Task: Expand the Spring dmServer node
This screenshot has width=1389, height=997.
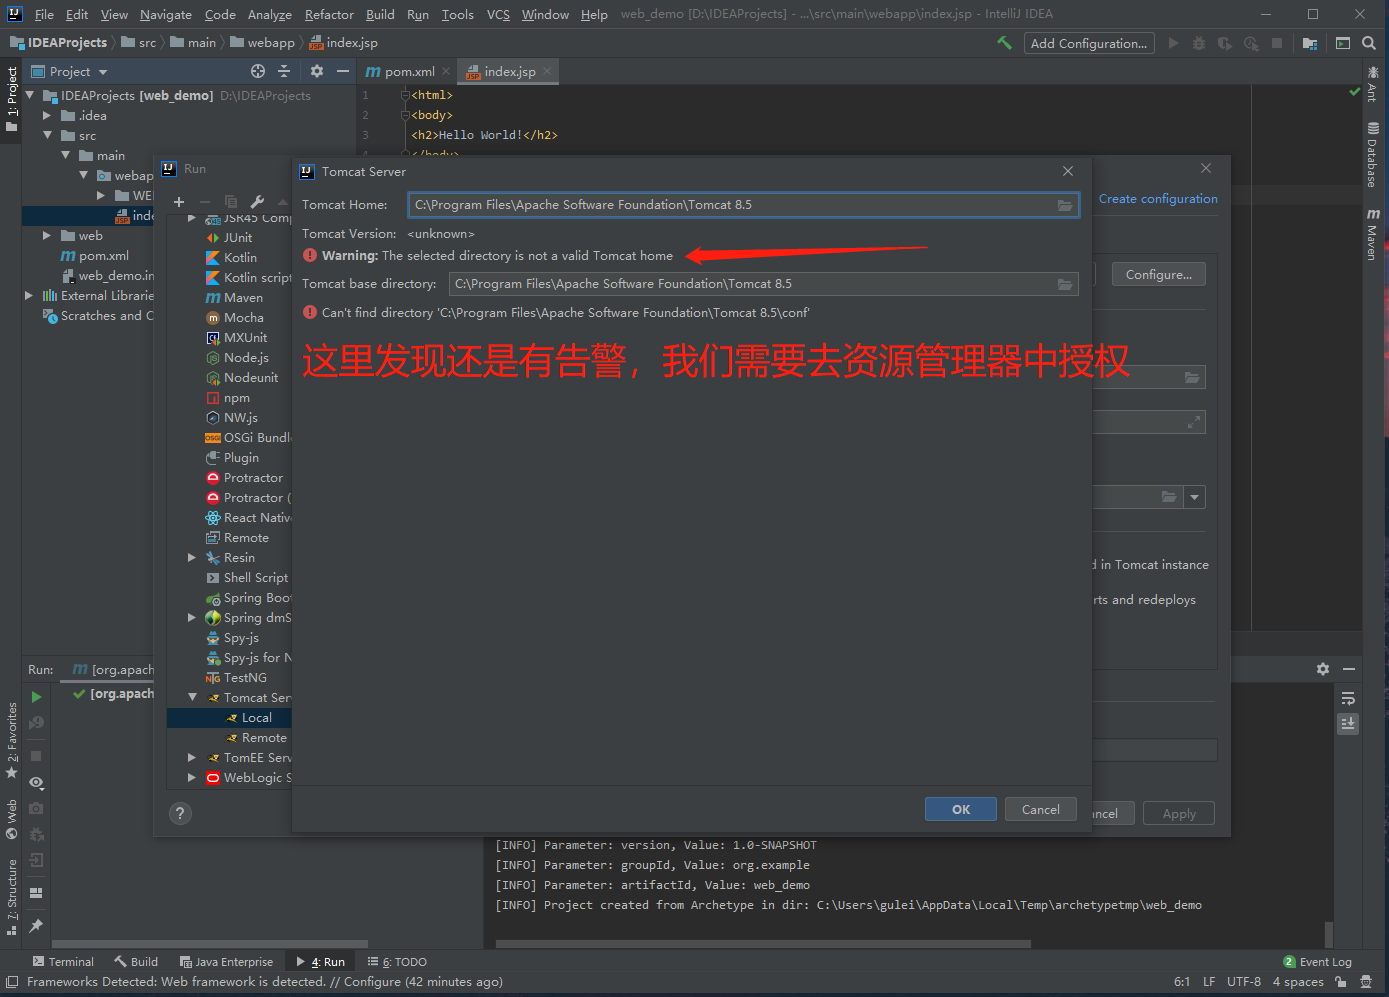Action: click(191, 618)
